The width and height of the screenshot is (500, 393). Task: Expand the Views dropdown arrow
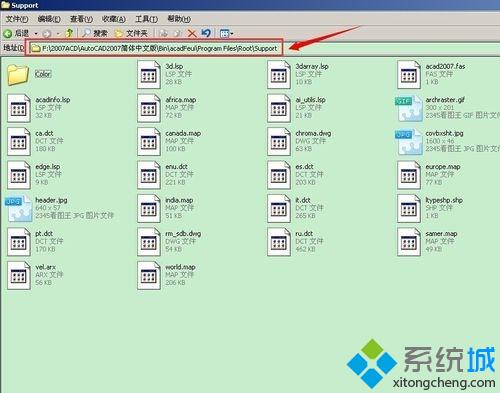click(231, 33)
